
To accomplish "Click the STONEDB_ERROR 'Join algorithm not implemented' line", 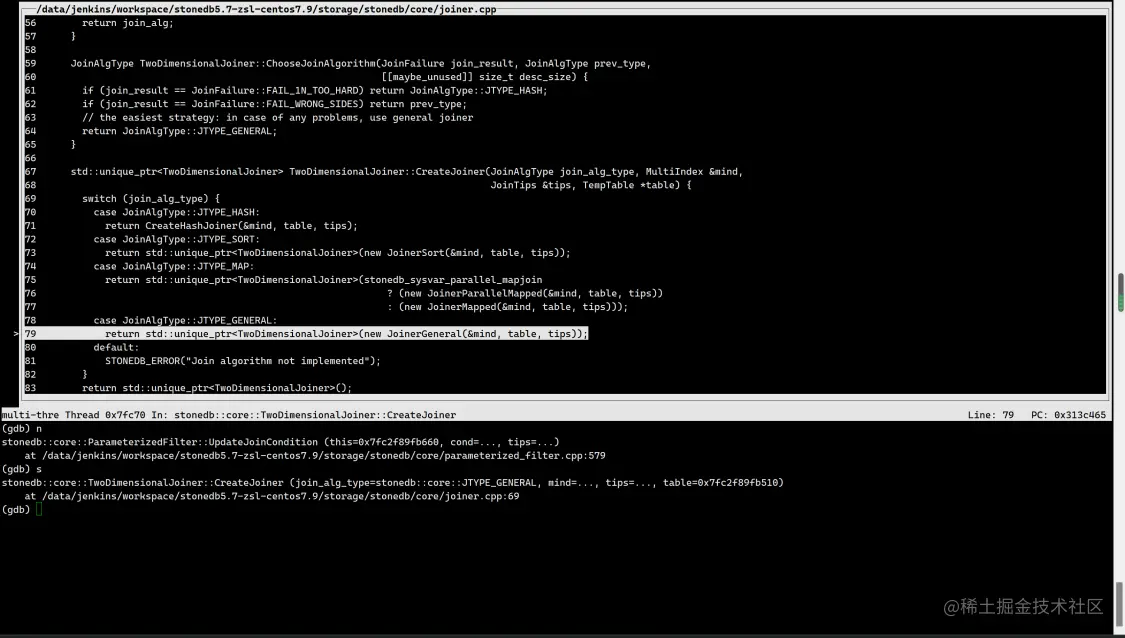I will click(243, 361).
